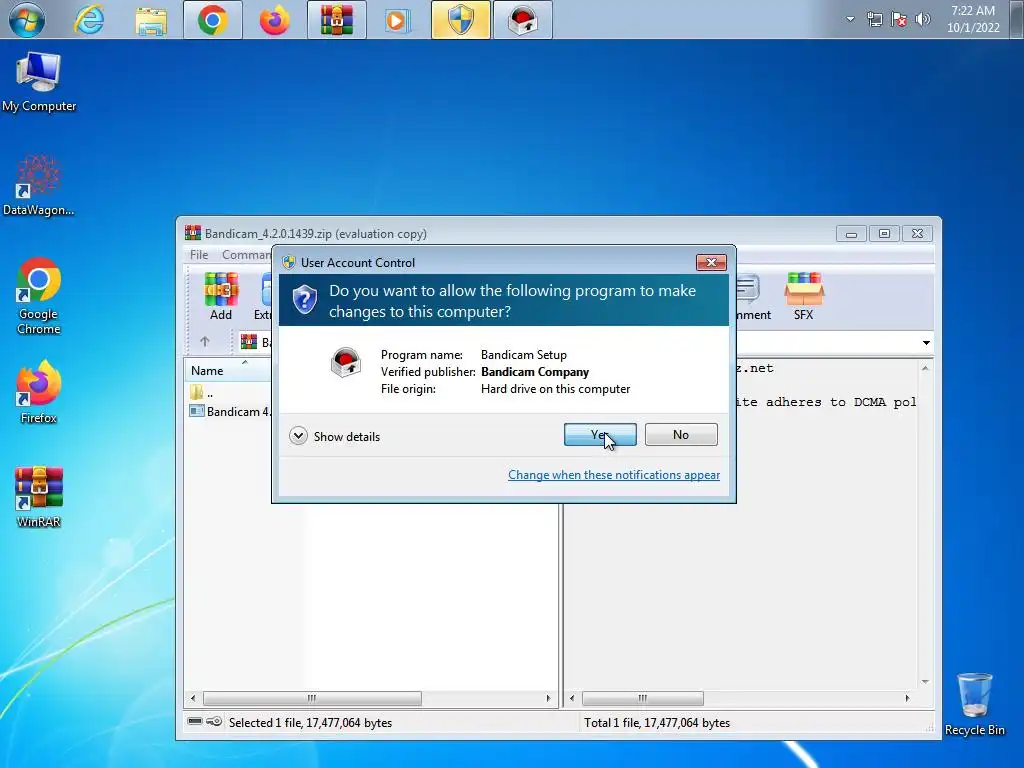Click the volume speaker tray icon

click(x=922, y=20)
